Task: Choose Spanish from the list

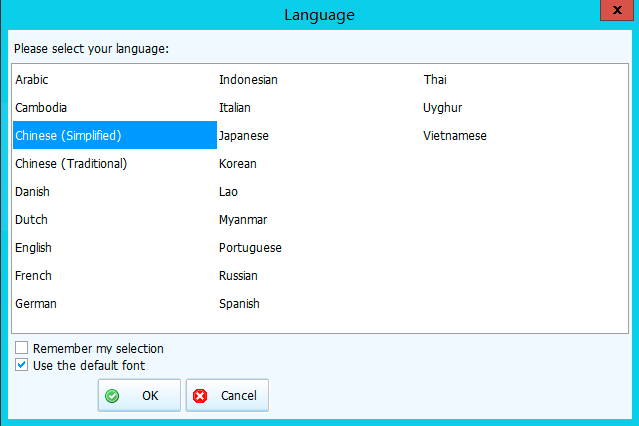Action: coord(240,303)
